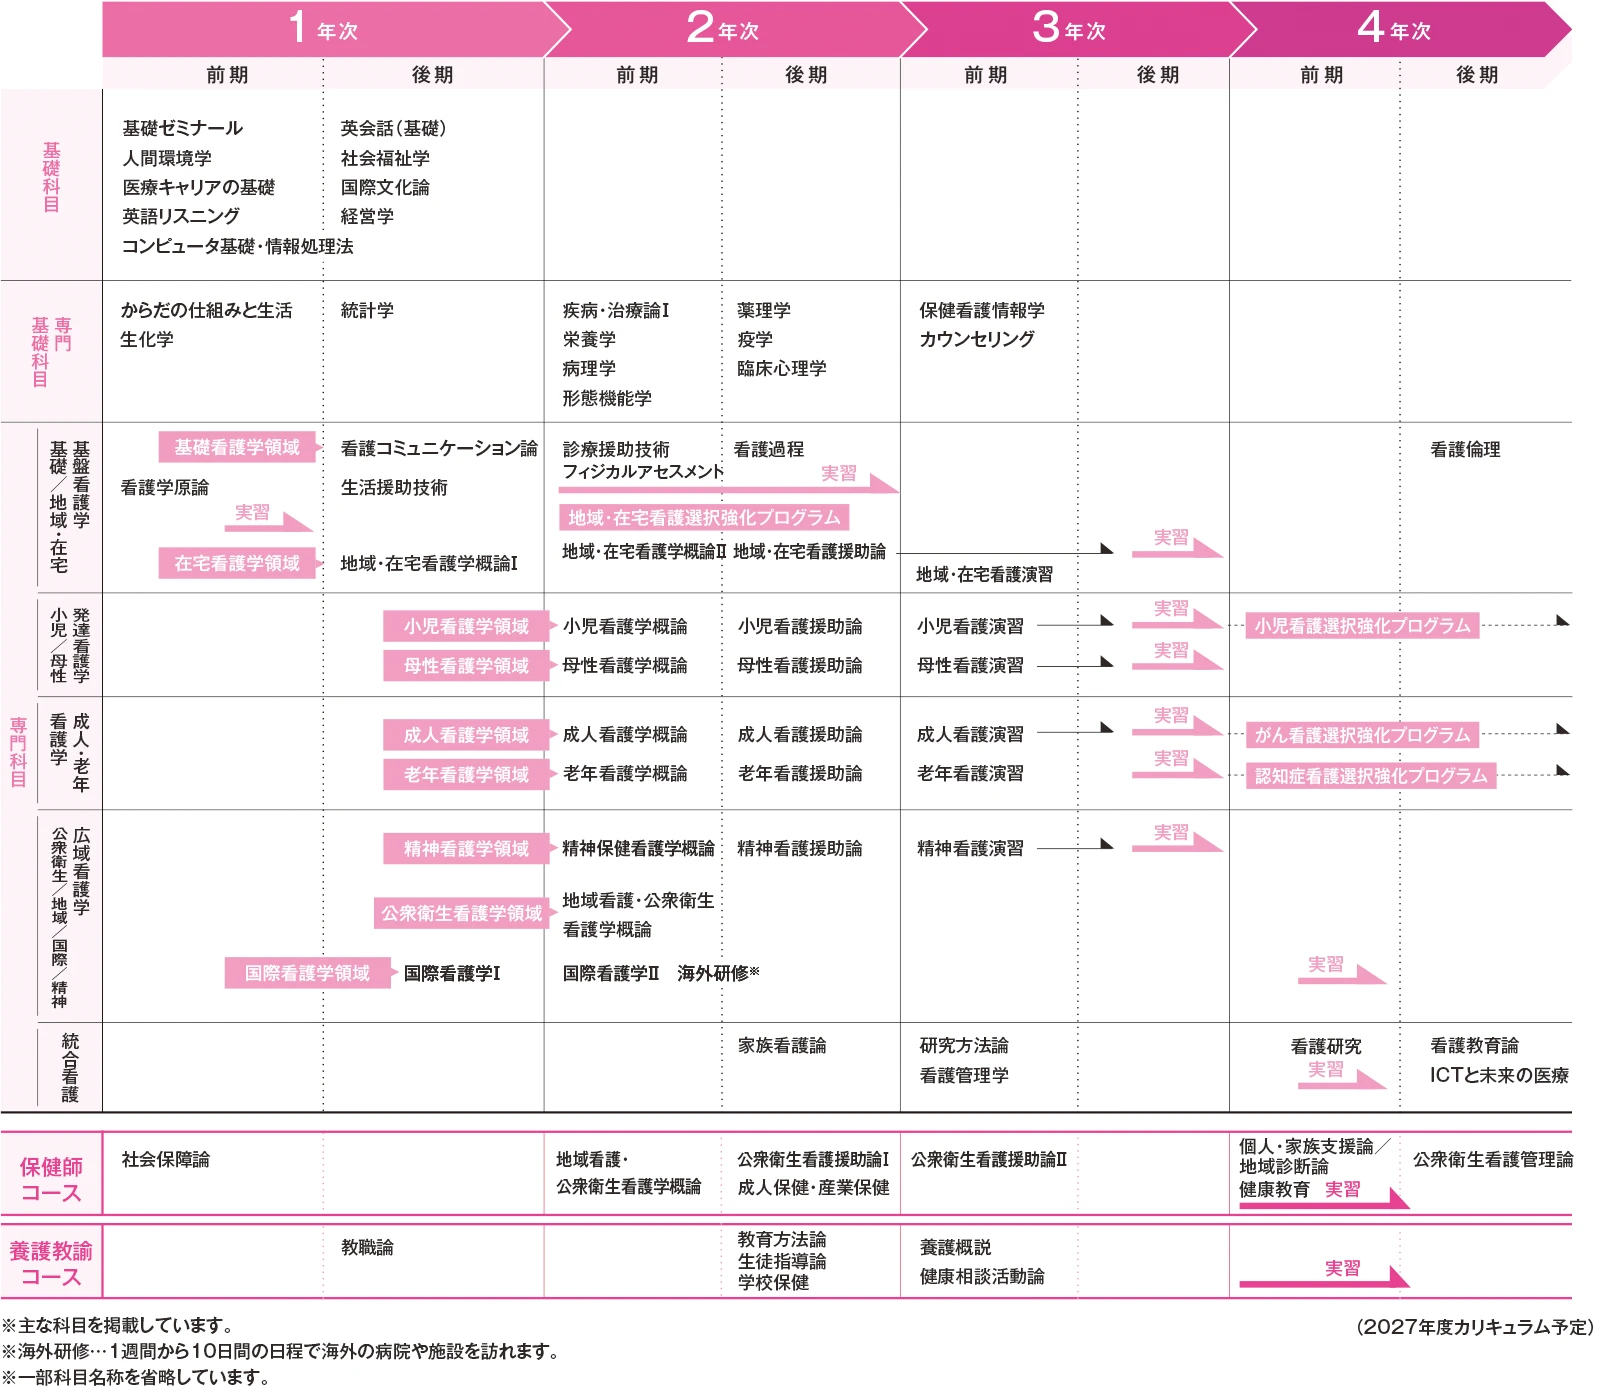Viewport: 1600px width, 1388px height.
Task: Click the 実習 arrow below 看護学原論
Action: 267,517
